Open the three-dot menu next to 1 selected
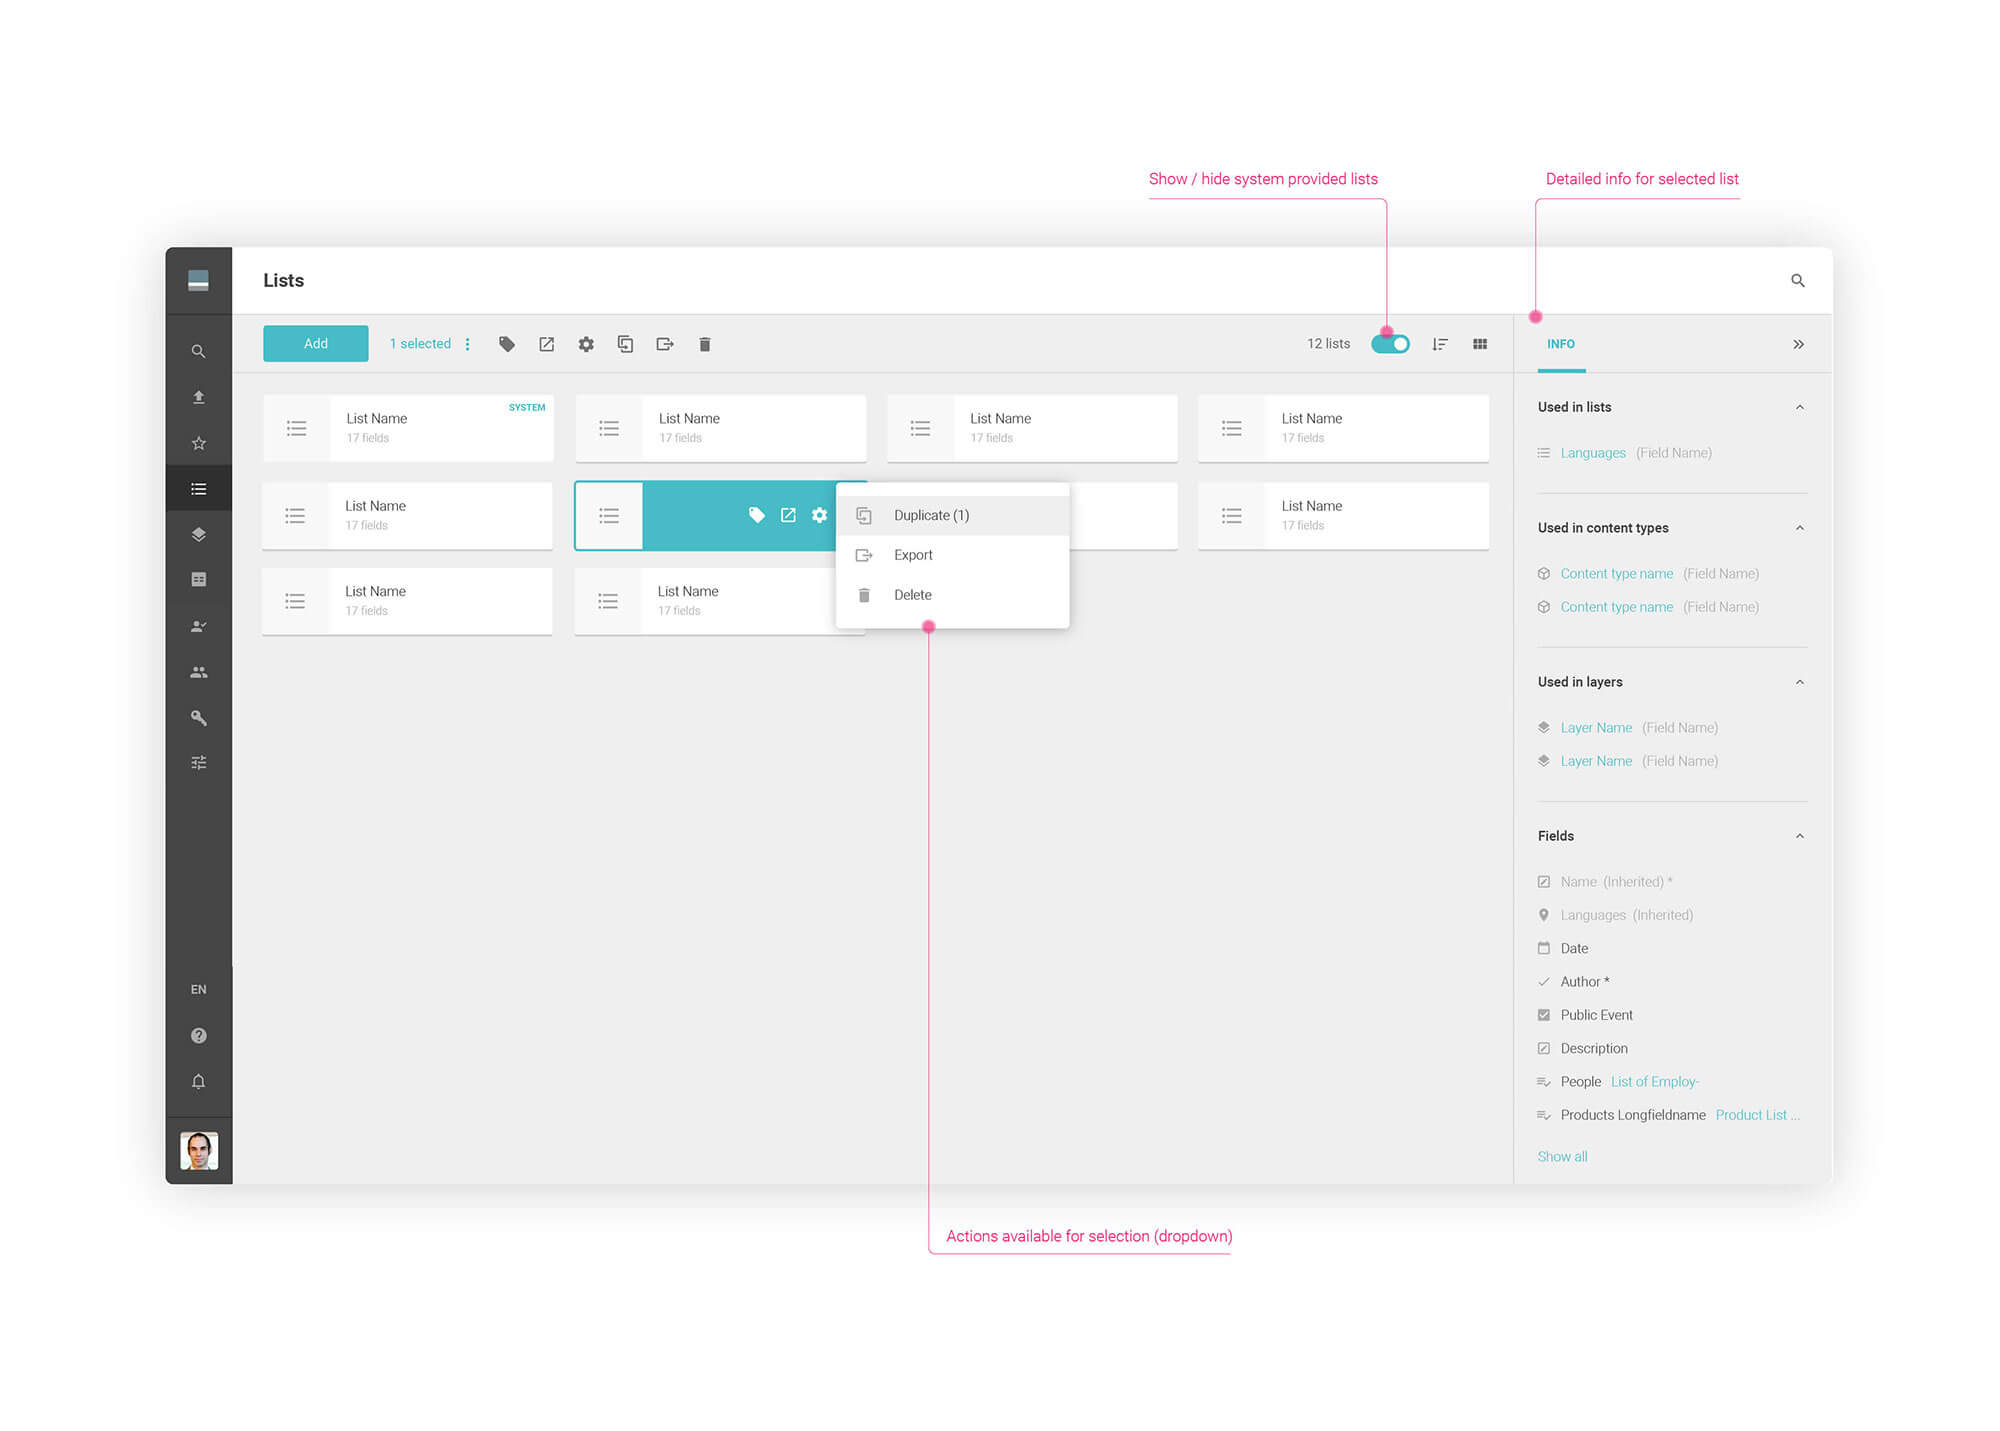Screen dimensions: 2000x1431 pos(467,344)
